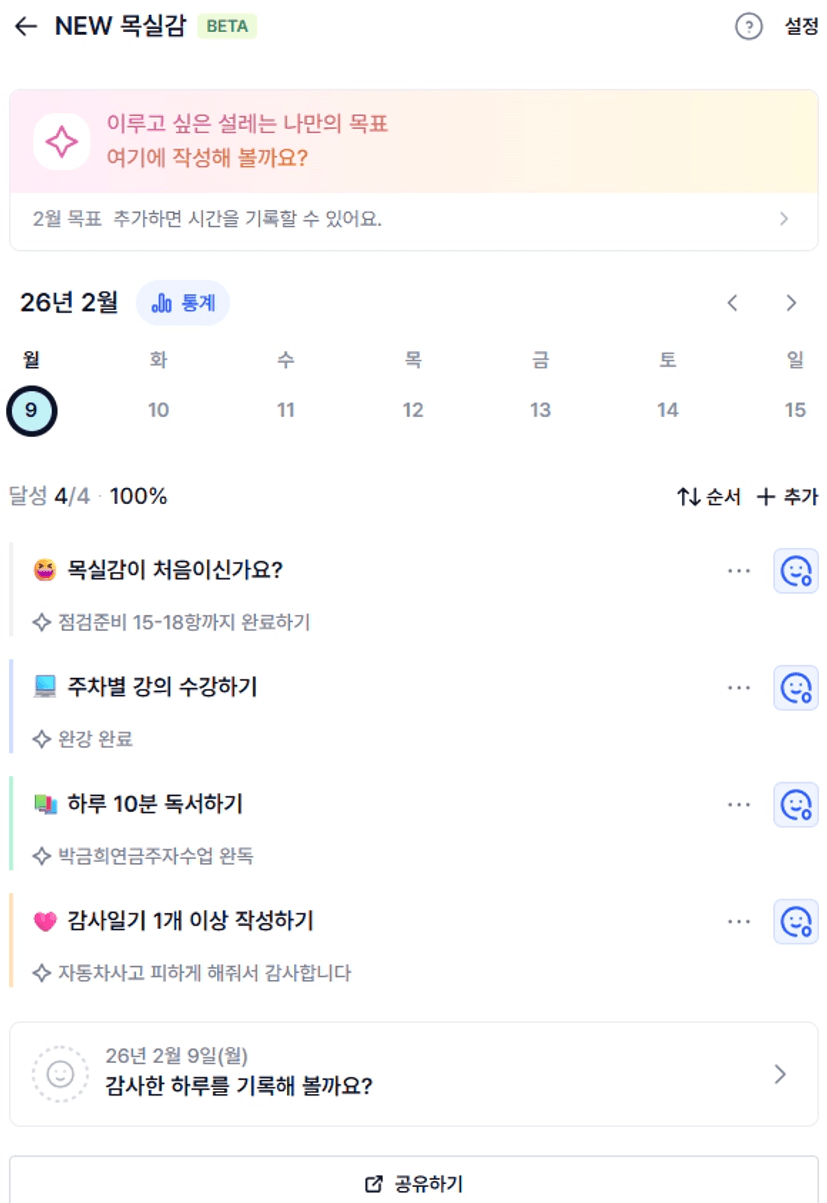Open three-dot menu for 하루 10분 독서하기
The image size is (827, 1203).
pyautogui.click(x=739, y=805)
